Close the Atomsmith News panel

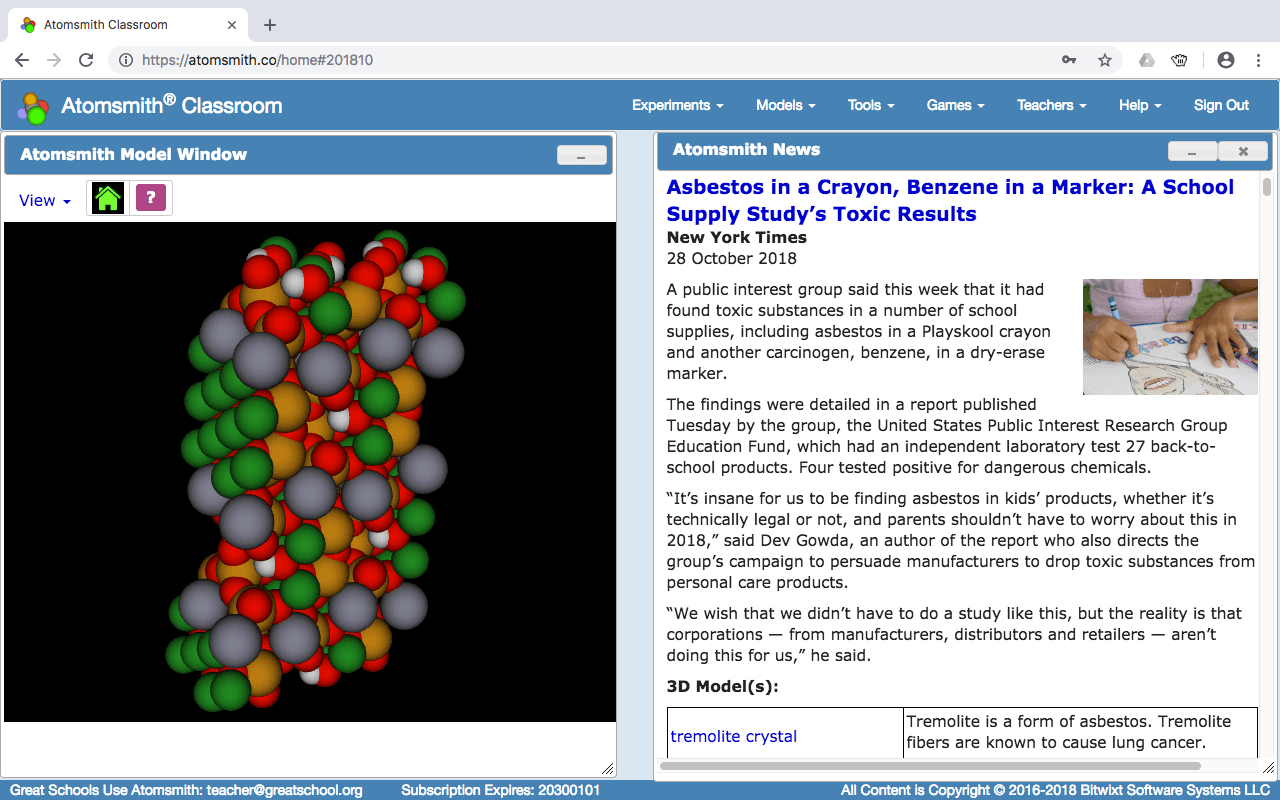(x=1243, y=151)
